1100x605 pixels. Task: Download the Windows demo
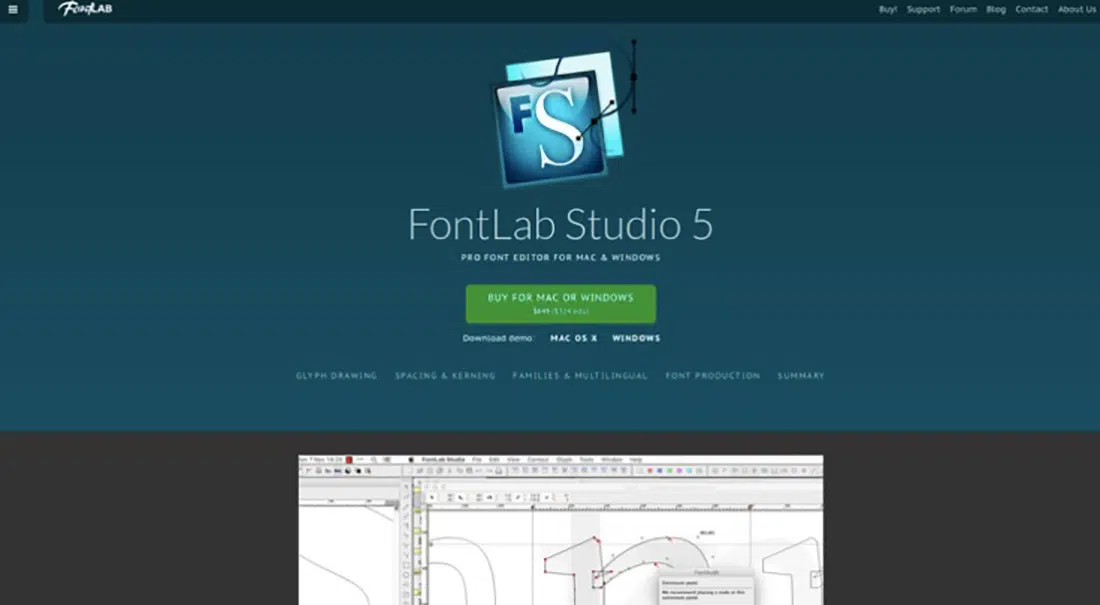click(x=636, y=338)
